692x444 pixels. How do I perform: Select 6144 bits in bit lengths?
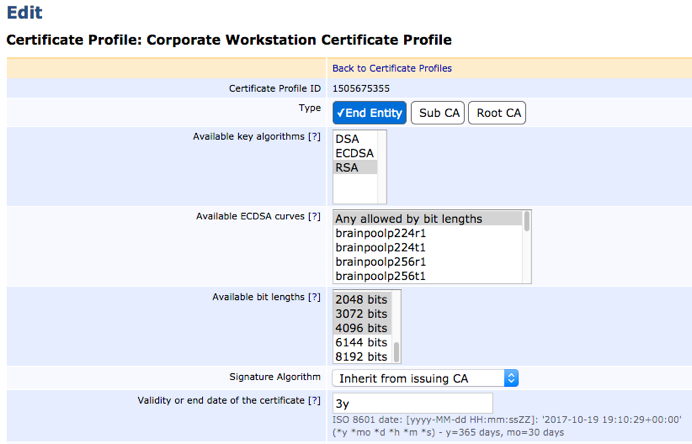pyautogui.click(x=361, y=342)
